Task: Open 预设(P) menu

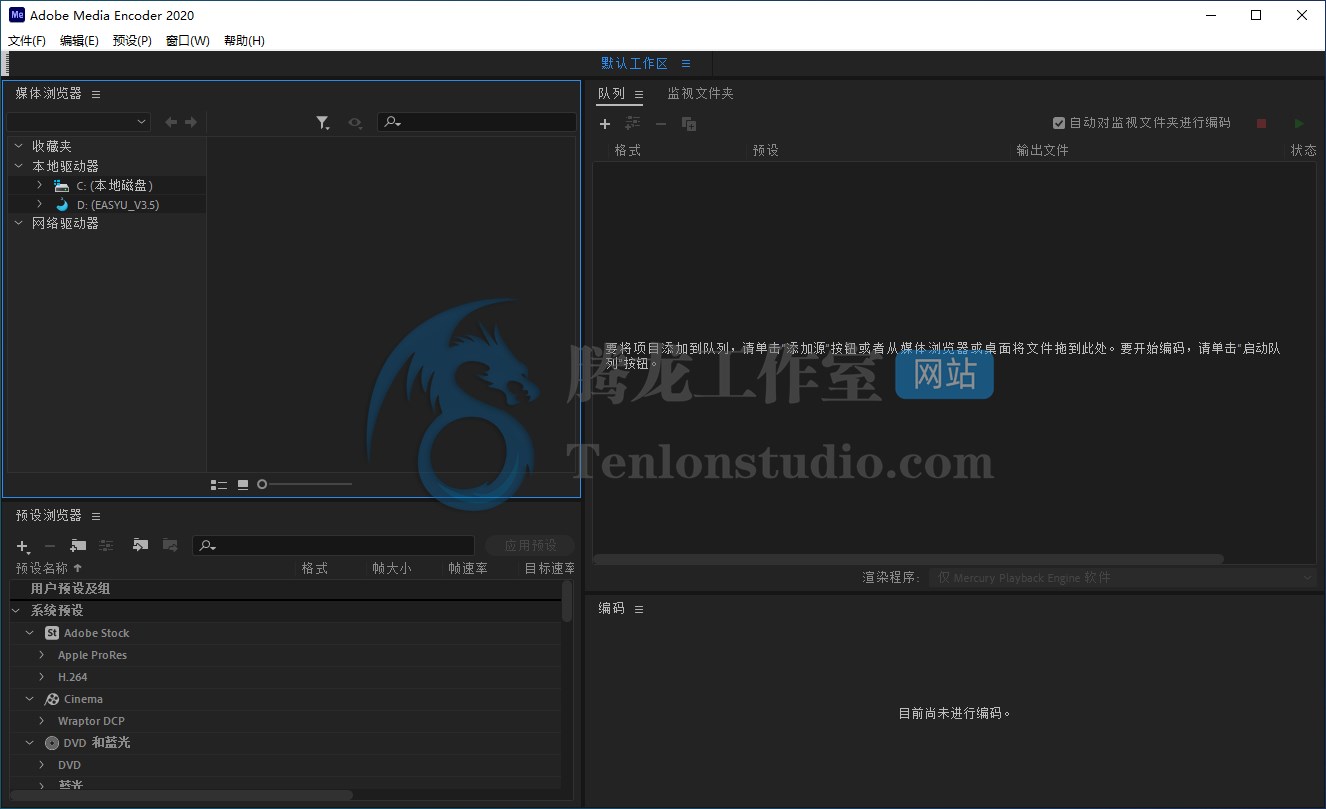Action: (132, 41)
